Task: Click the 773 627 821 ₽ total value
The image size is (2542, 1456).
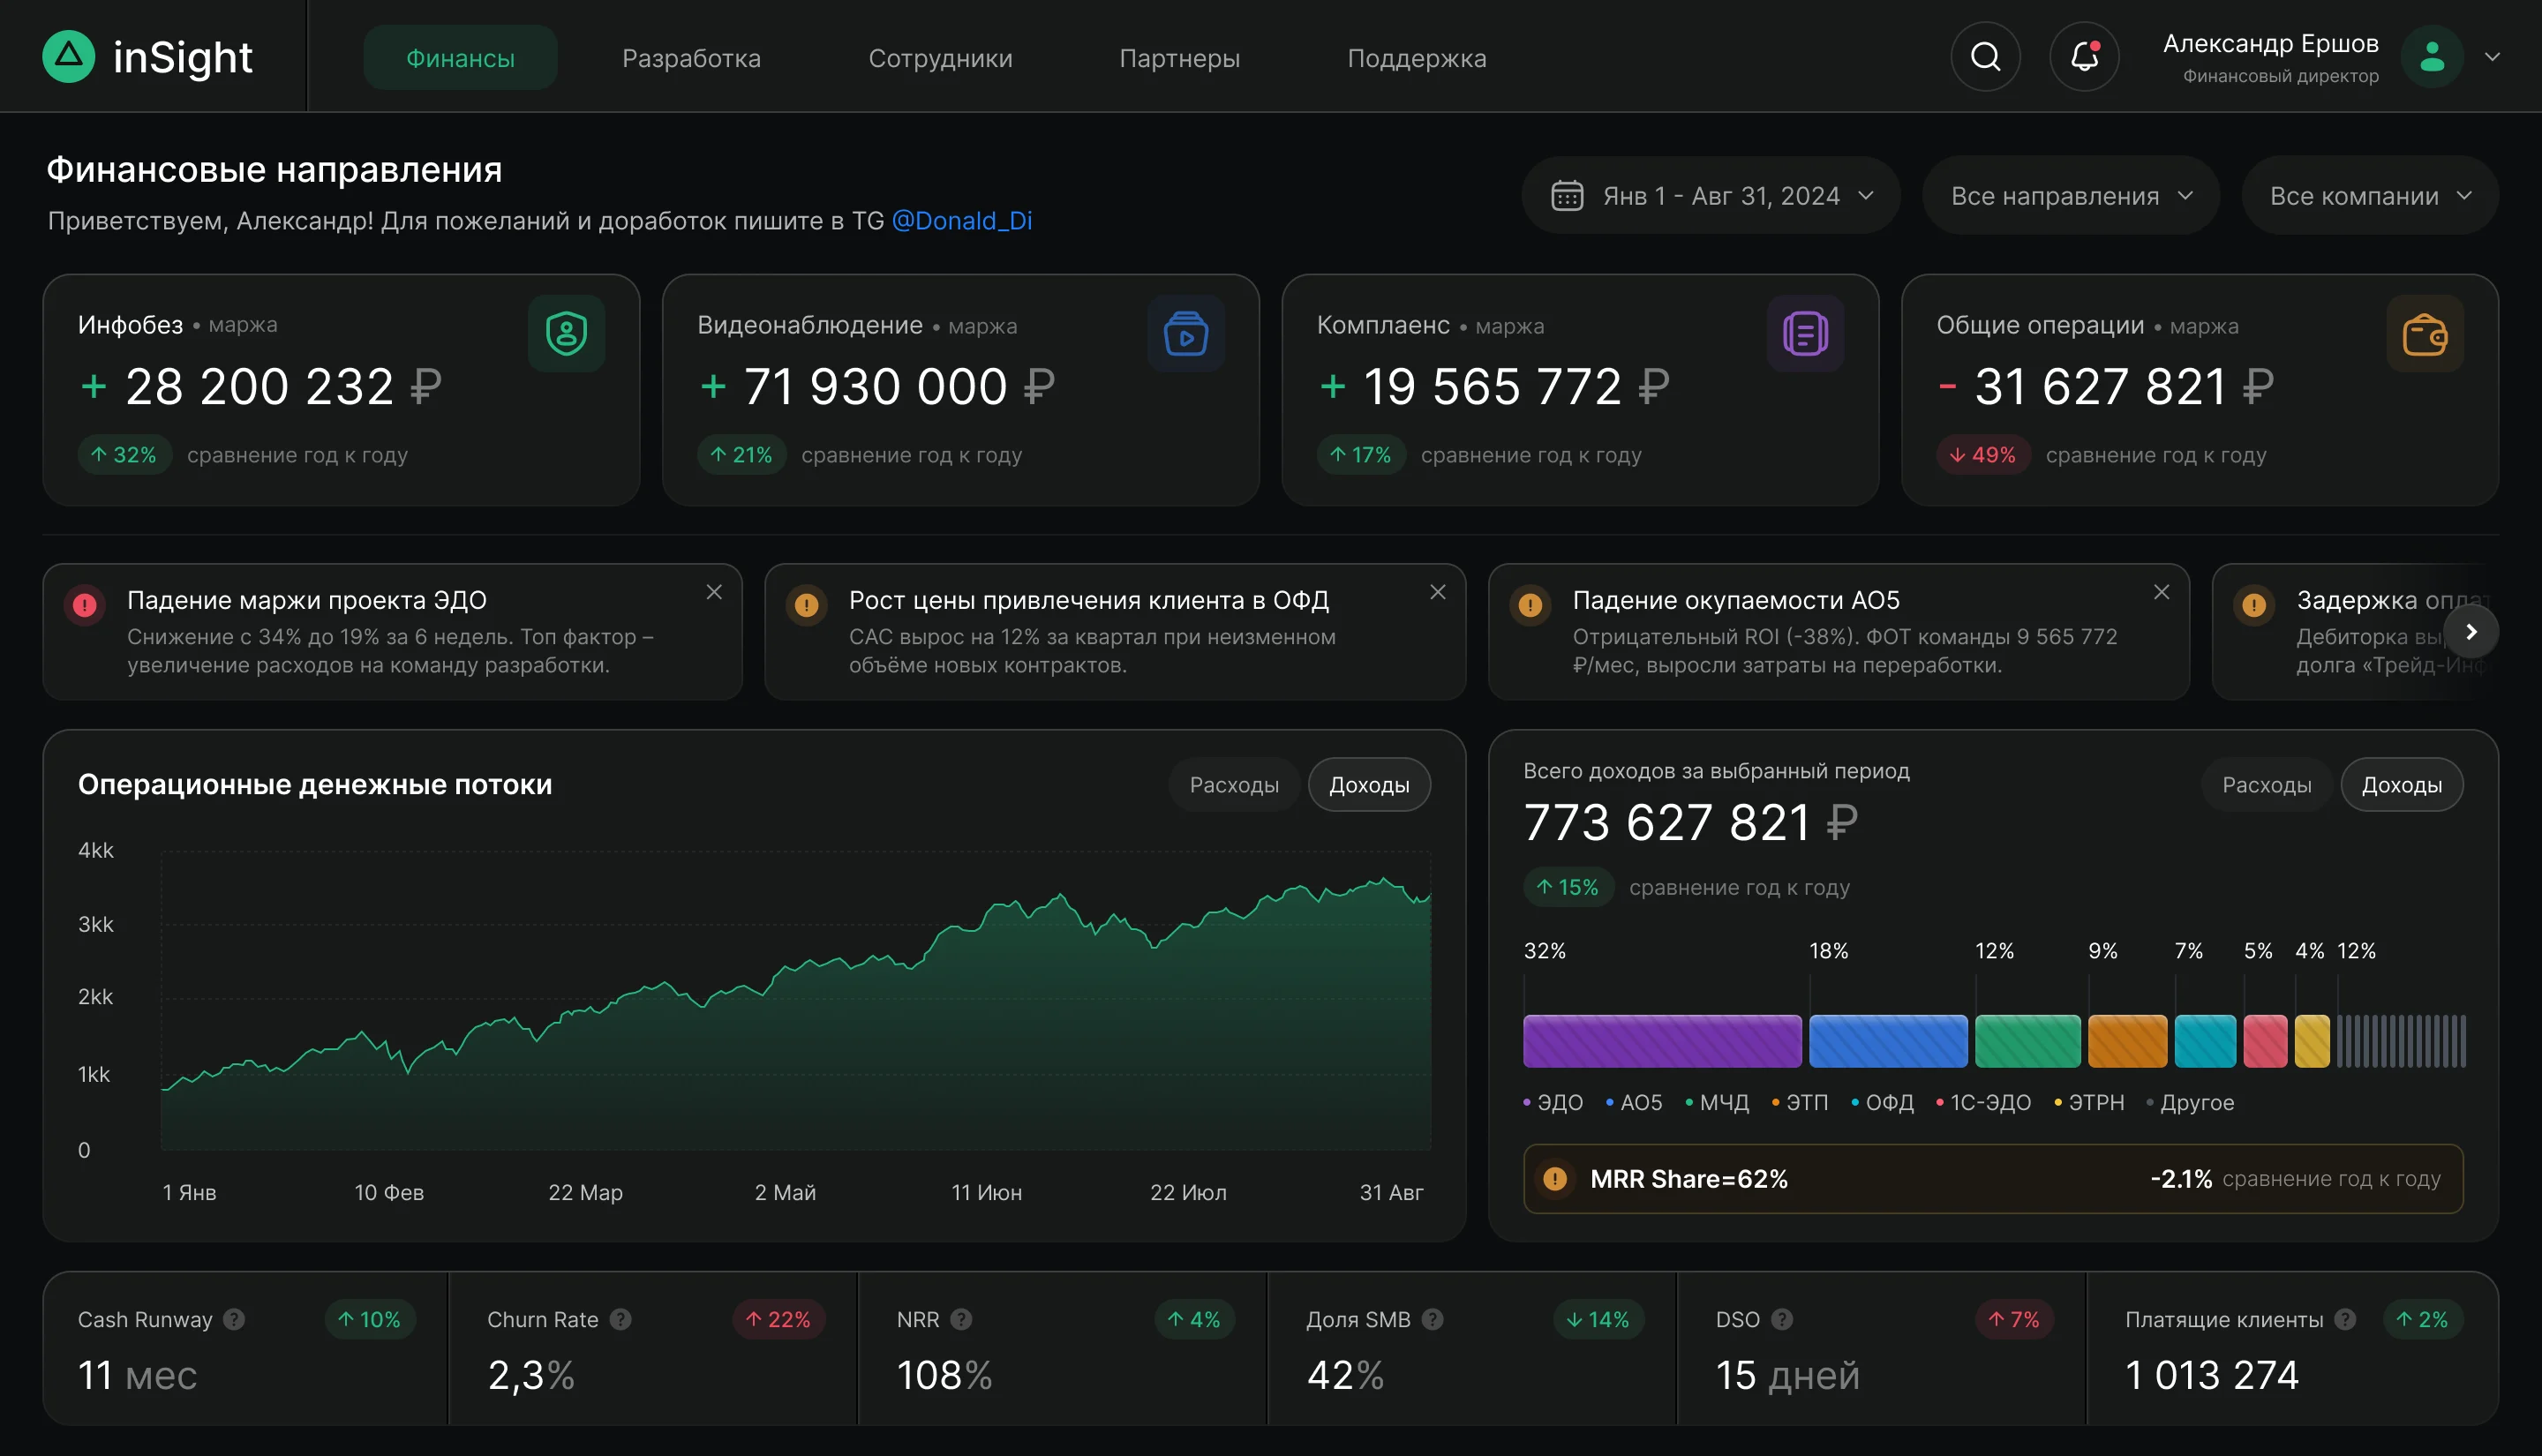Action: tap(1690, 823)
